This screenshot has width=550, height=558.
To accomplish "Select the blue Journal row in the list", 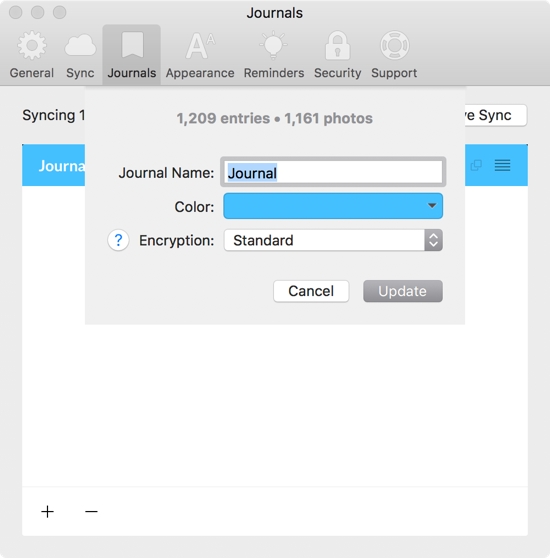I will click(275, 165).
